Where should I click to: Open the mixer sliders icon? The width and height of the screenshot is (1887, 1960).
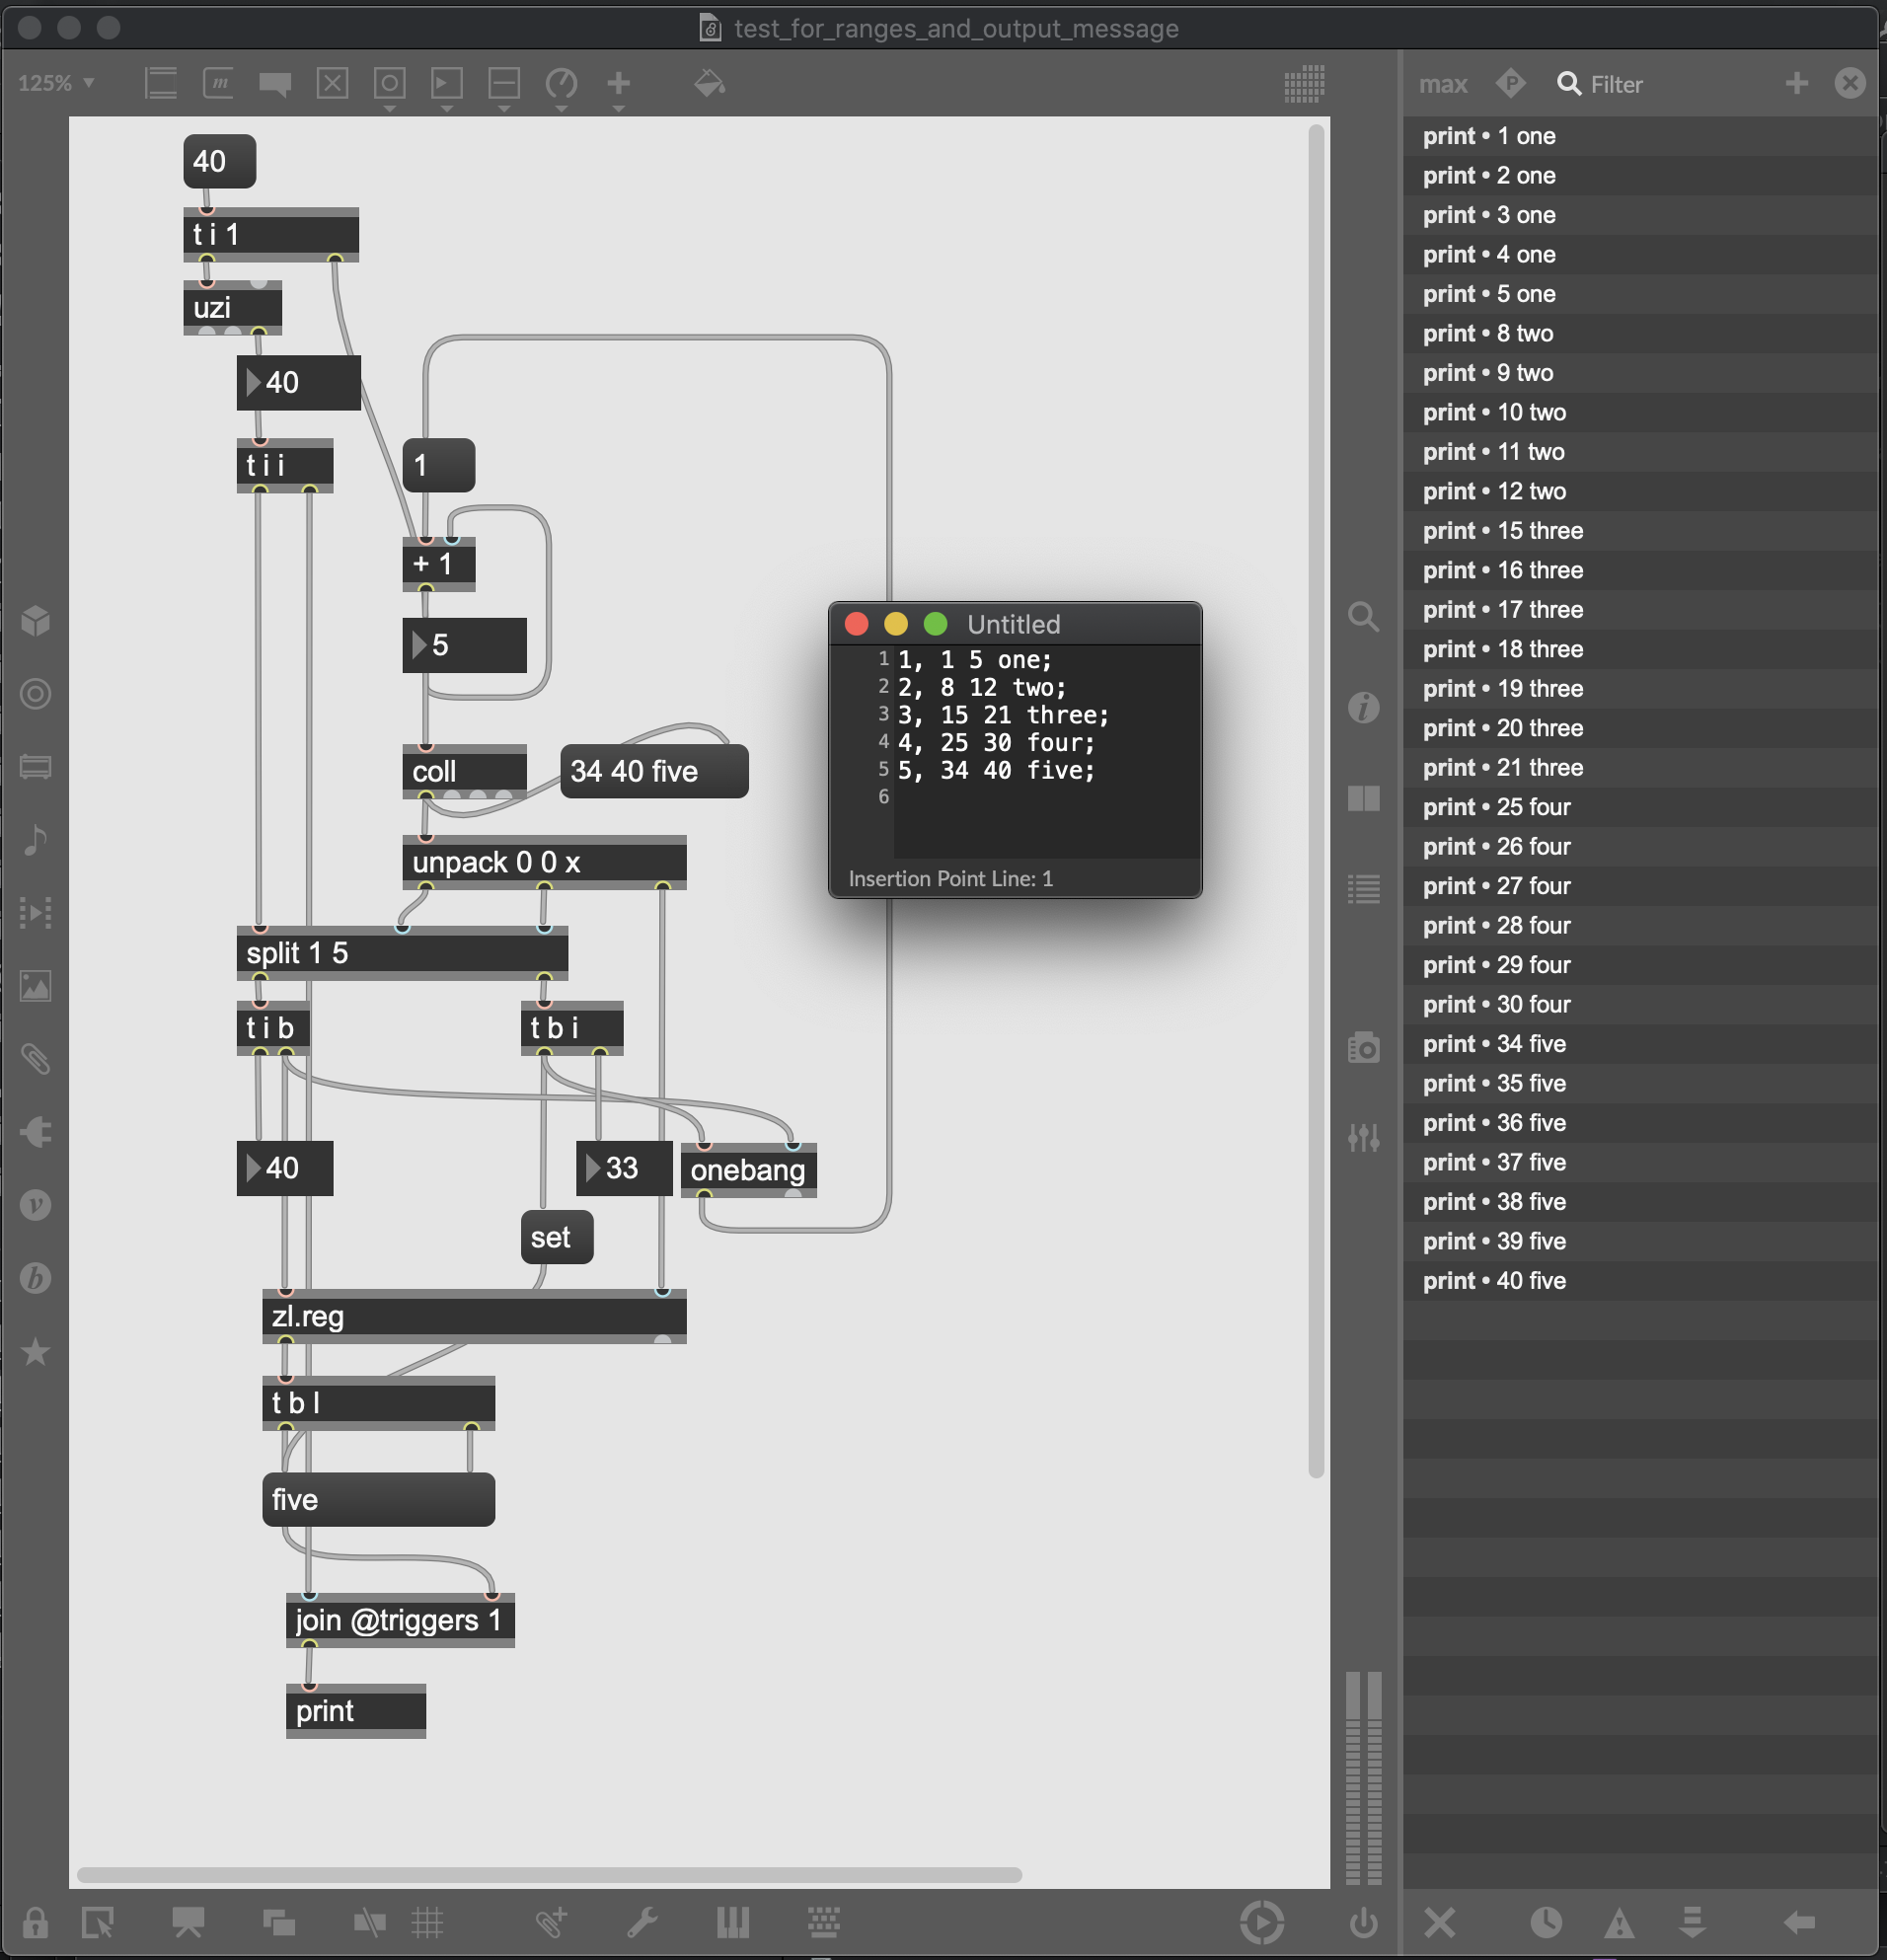click(1364, 1137)
